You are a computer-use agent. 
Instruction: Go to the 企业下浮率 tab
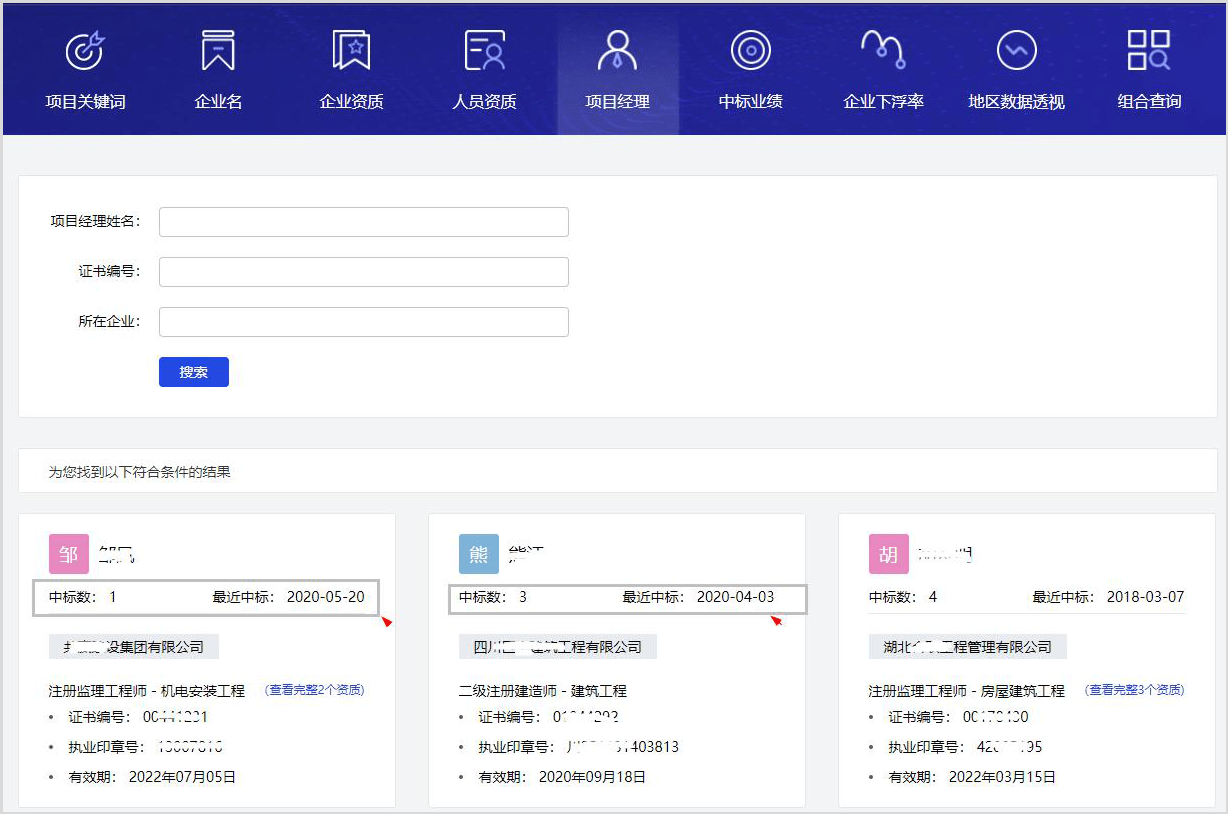click(x=883, y=70)
